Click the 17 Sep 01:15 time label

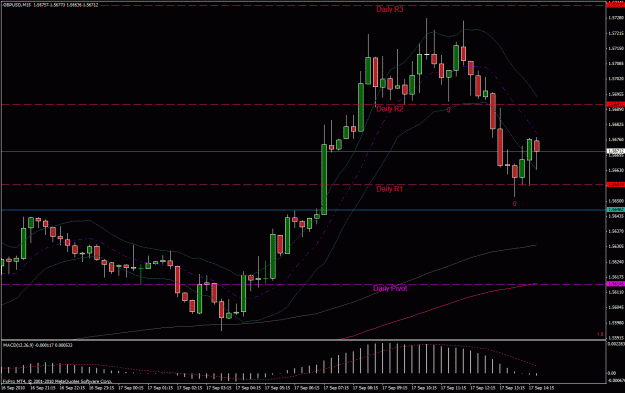pos(160,387)
